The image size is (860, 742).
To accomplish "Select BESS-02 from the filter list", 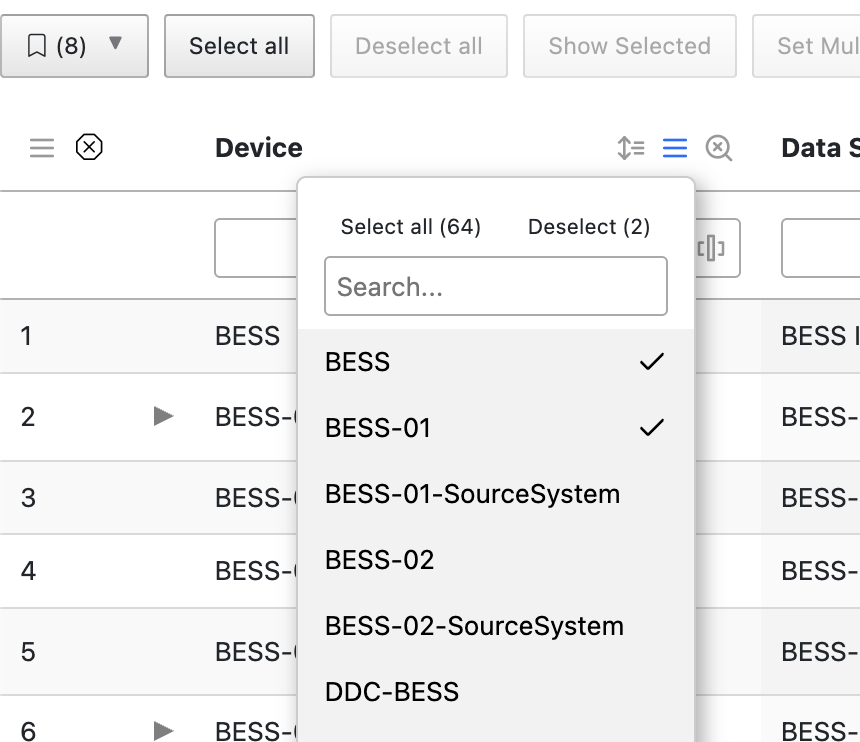I will 380,560.
